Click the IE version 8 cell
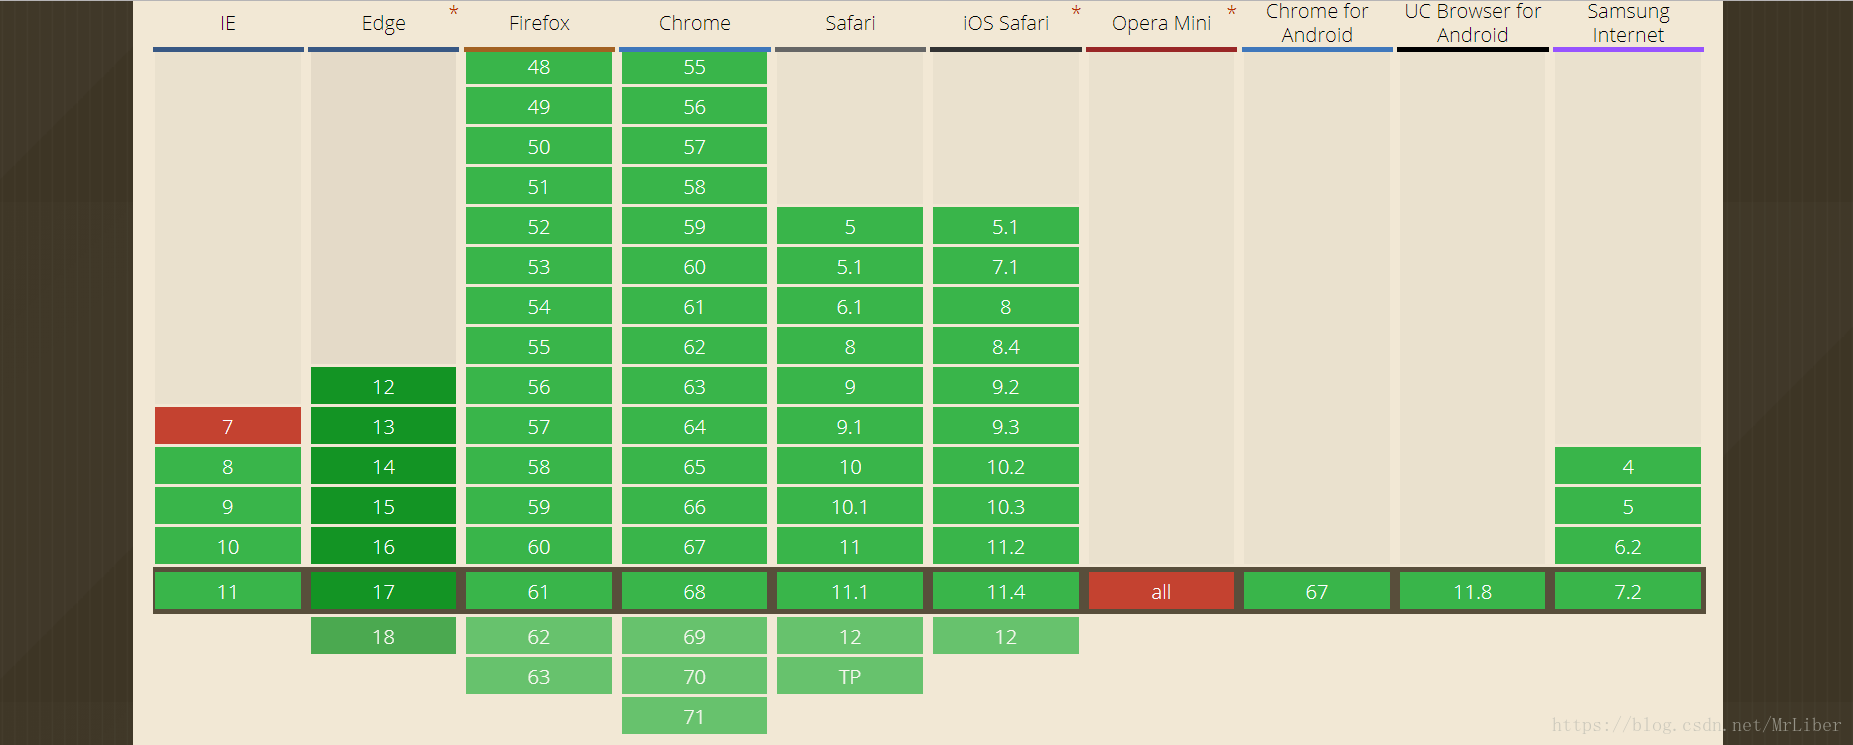The height and width of the screenshot is (745, 1853). 228,466
